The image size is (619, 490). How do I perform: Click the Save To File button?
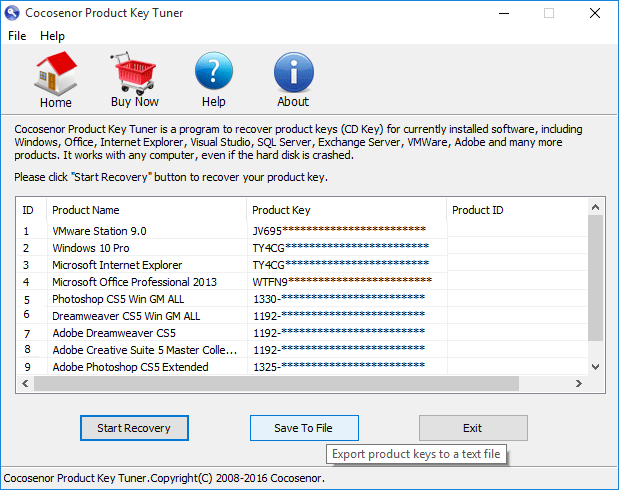click(304, 428)
